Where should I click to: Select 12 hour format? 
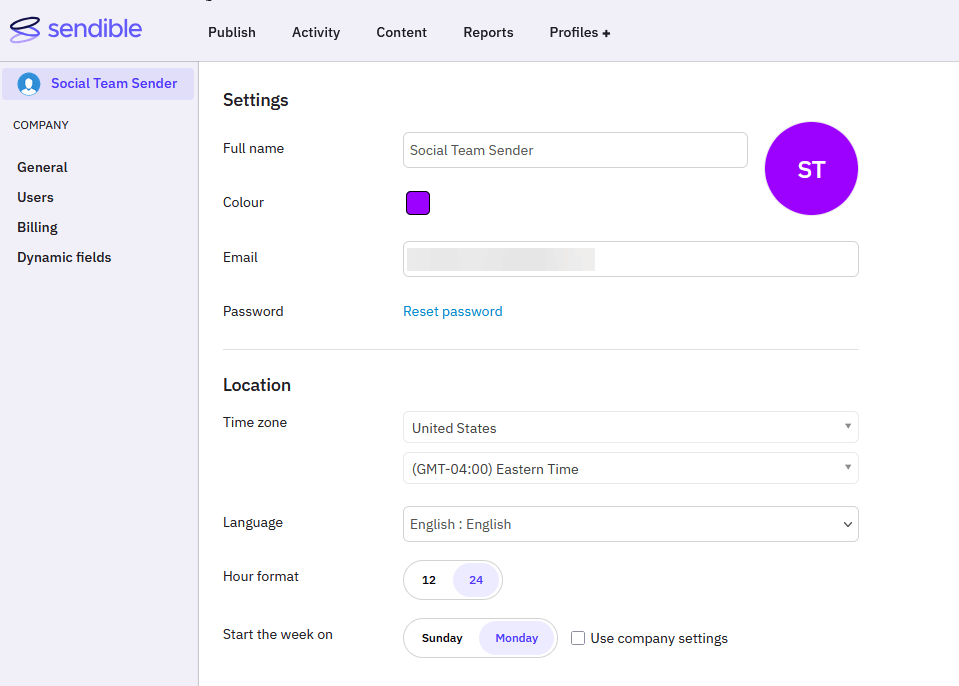coord(429,580)
